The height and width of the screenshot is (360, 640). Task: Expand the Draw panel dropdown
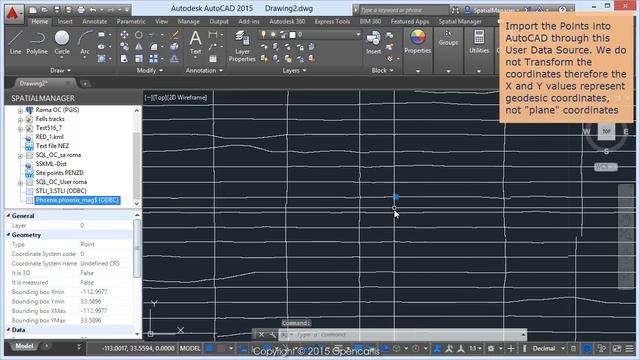click(x=60, y=70)
